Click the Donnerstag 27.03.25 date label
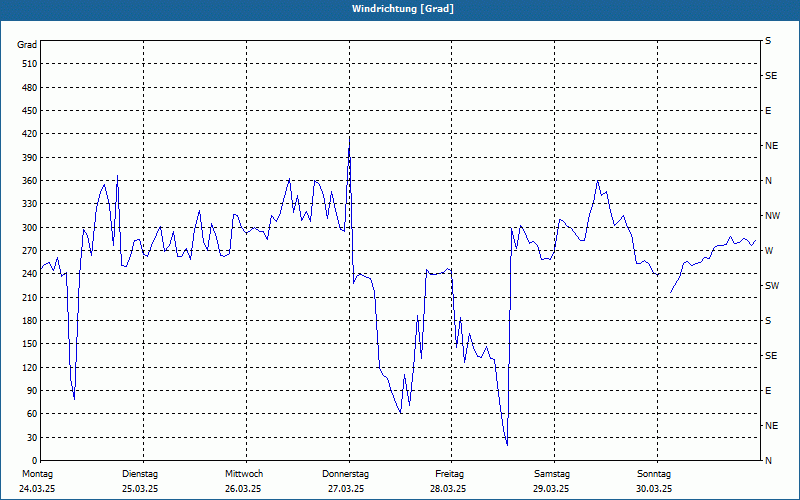The image size is (800, 500). click(x=345, y=481)
